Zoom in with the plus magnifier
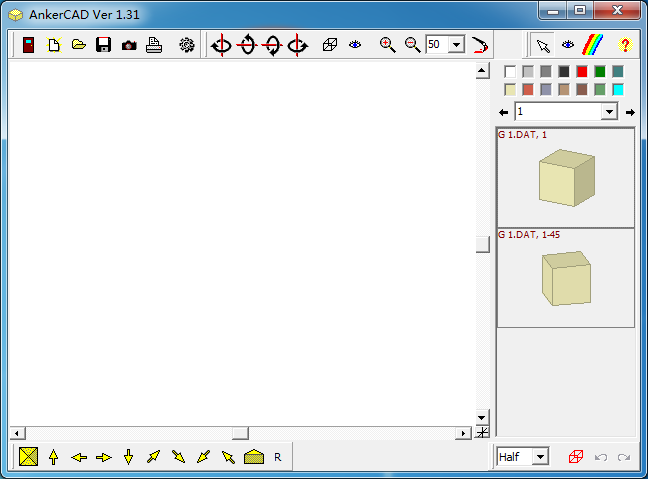Viewport: 648px width, 479px height. [388, 44]
